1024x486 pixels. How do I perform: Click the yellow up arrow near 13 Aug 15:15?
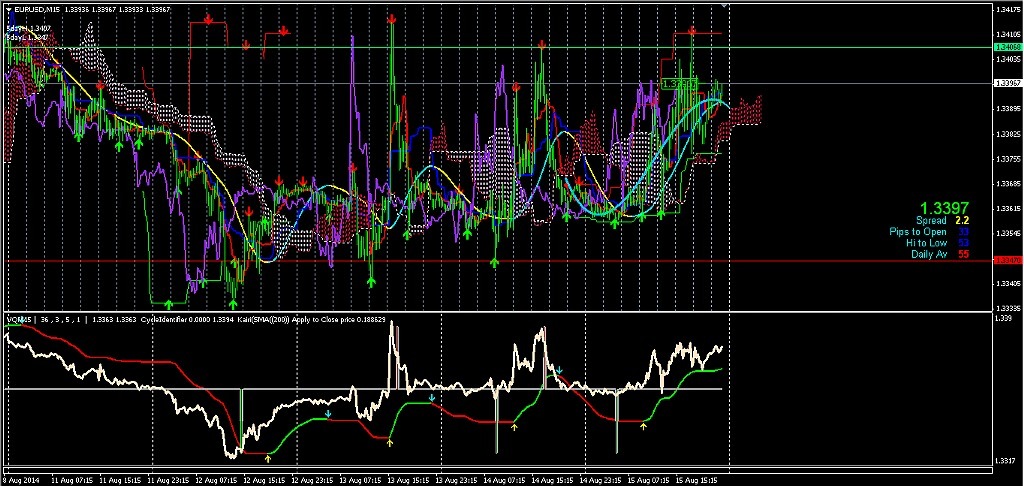pos(390,443)
